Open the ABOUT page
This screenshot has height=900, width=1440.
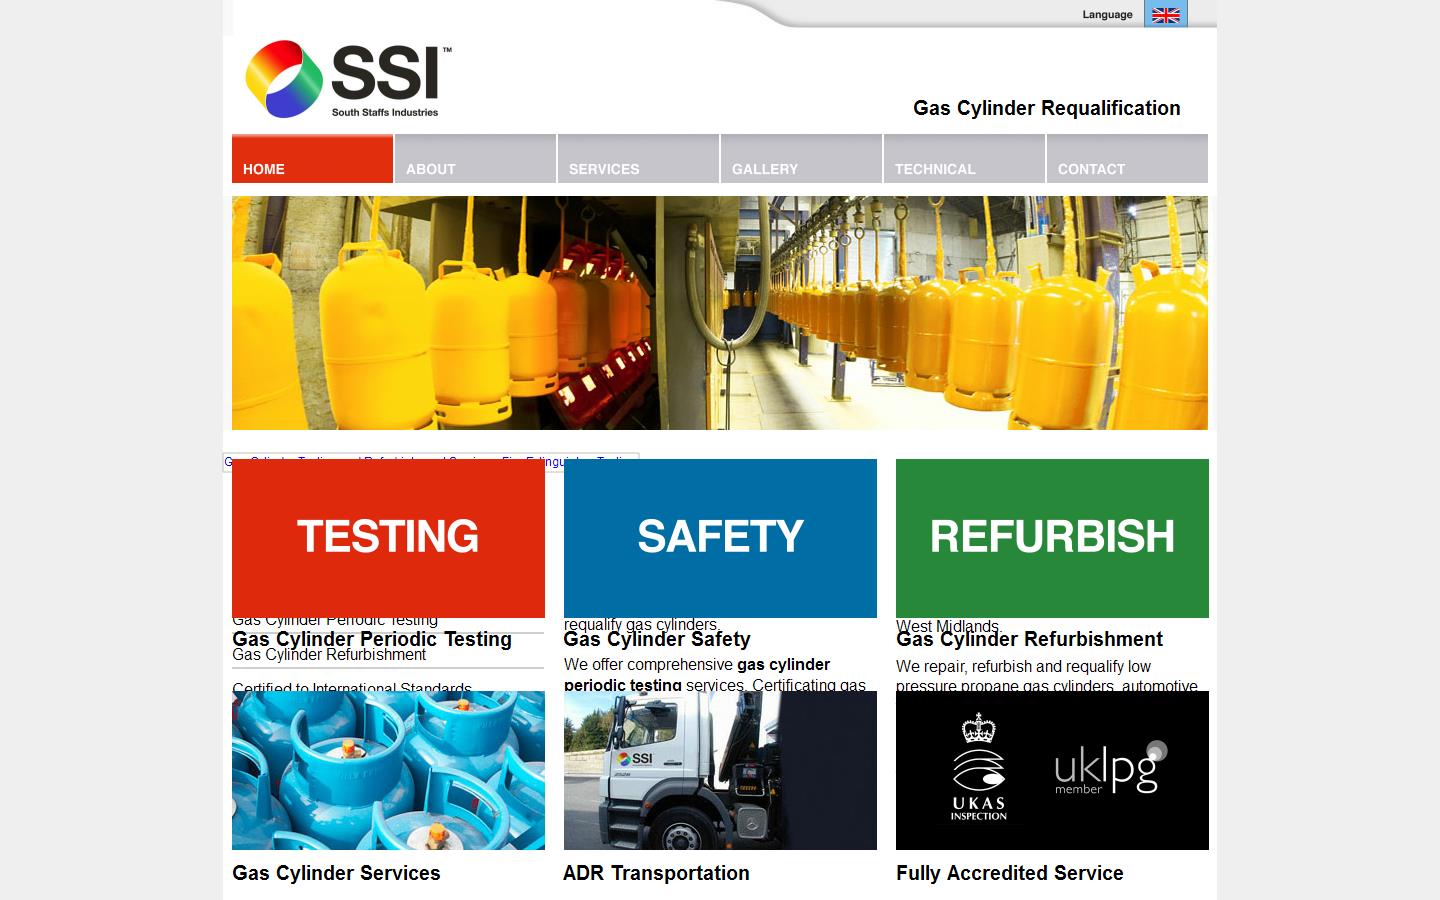pyautogui.click(x=430, y=169)
